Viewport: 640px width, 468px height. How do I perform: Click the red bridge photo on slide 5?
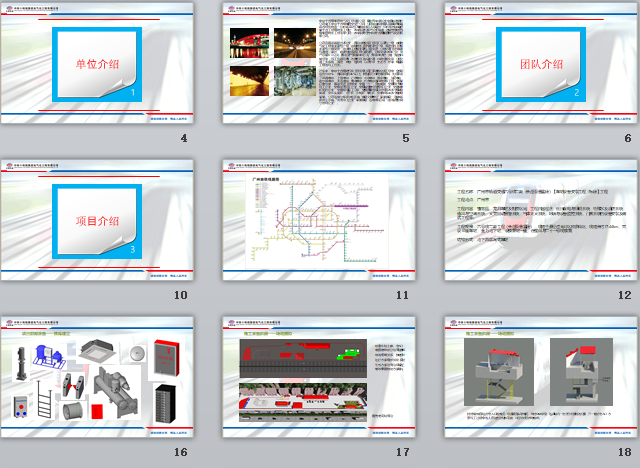pyautogui.click(x=250, y=44)
